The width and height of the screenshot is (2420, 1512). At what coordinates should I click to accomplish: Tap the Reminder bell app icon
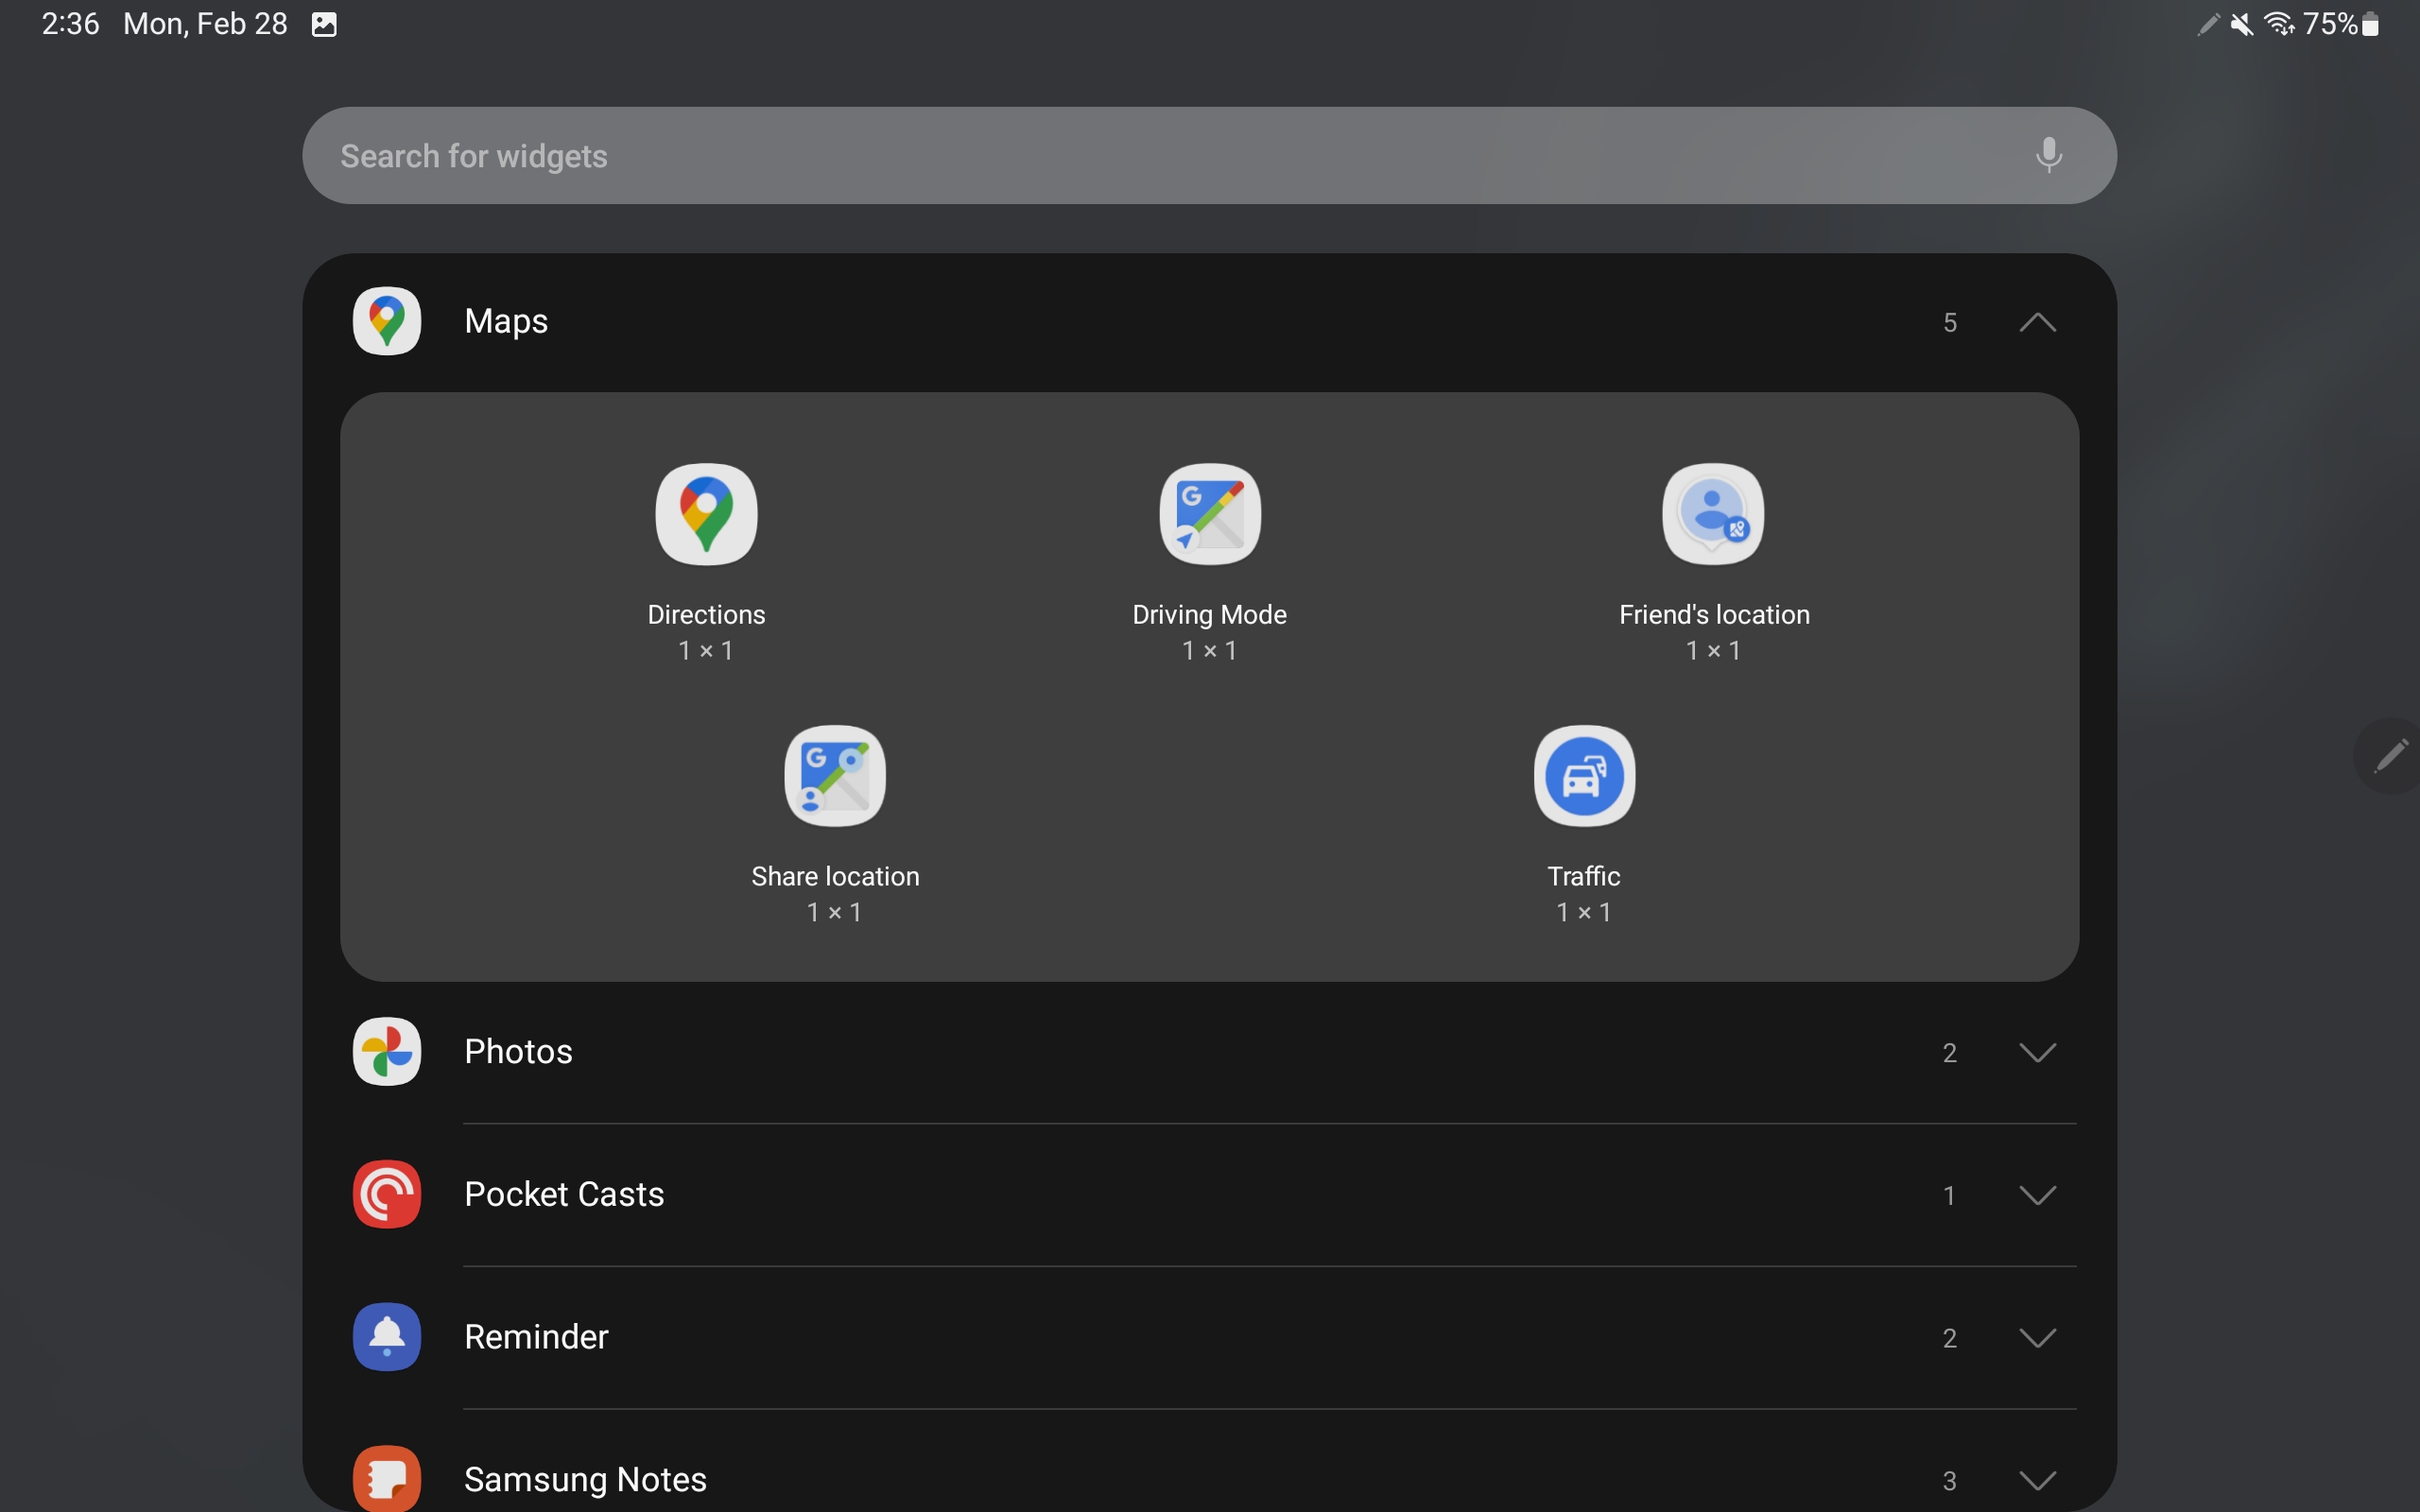(387, 1337)
